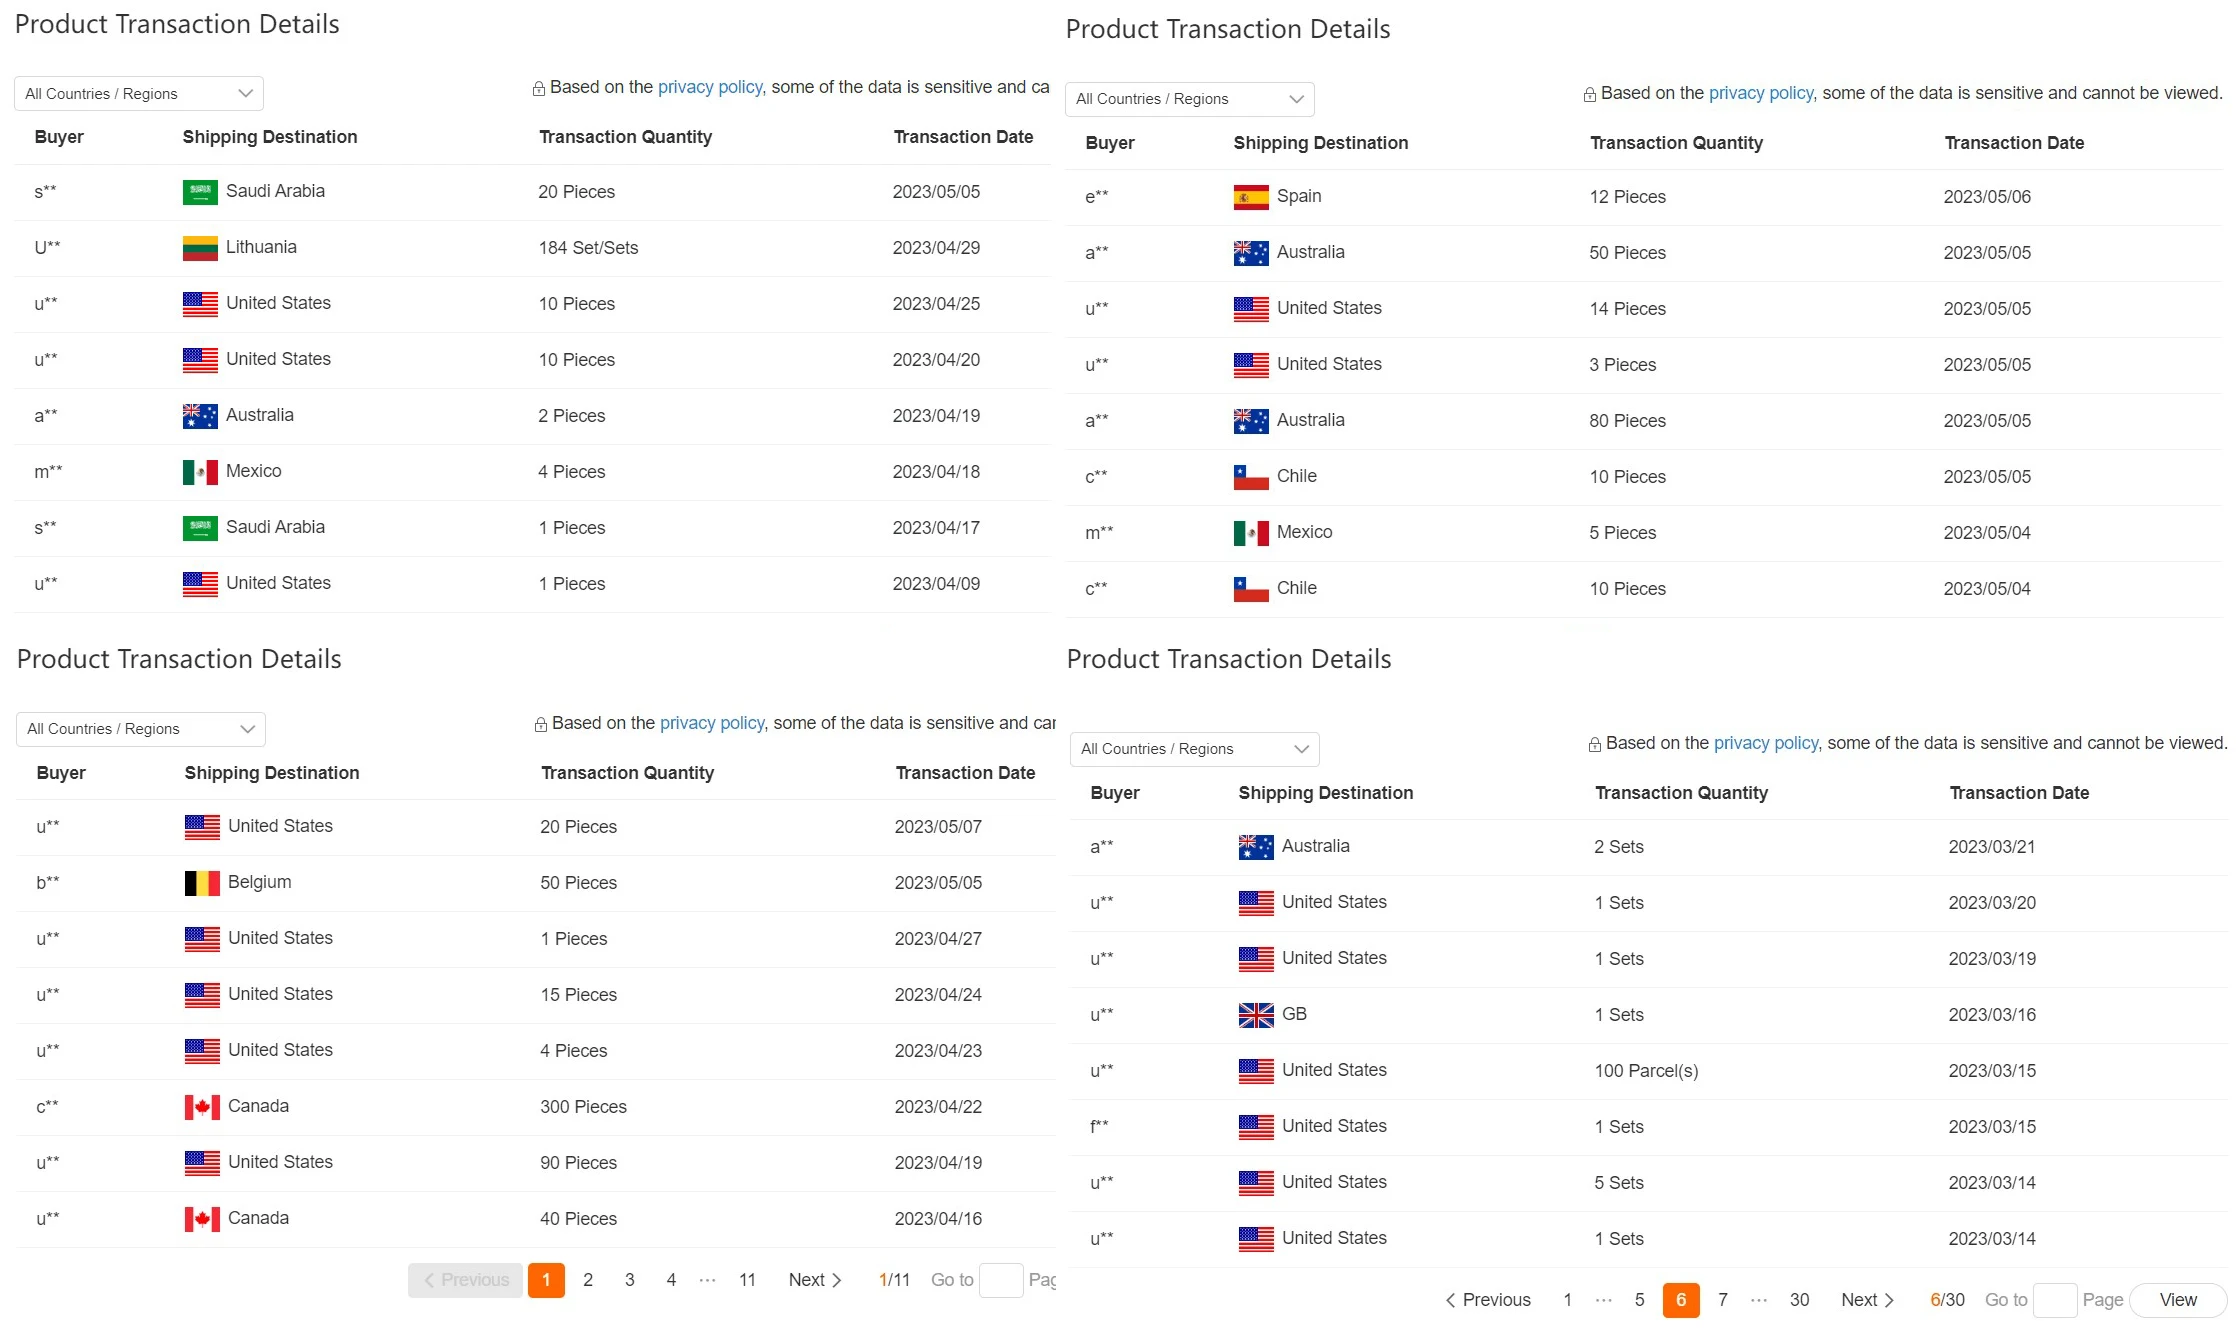Image resolution: width=2239 pixels, height=1329 pixels.
Task: Click the GB flag icon
Action: 1256,1015
